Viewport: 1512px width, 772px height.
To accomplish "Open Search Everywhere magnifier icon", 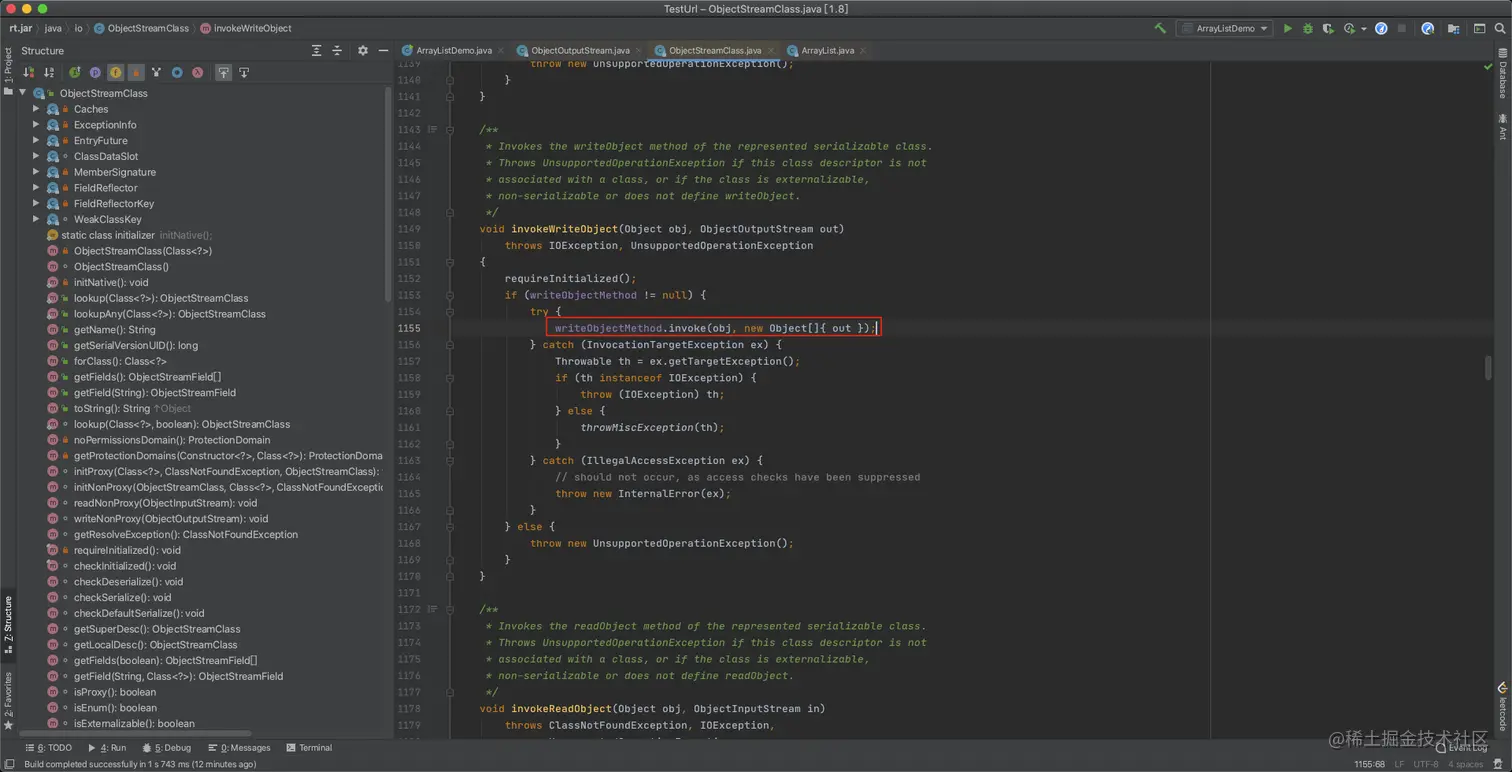I will (x=1501, y=29).
